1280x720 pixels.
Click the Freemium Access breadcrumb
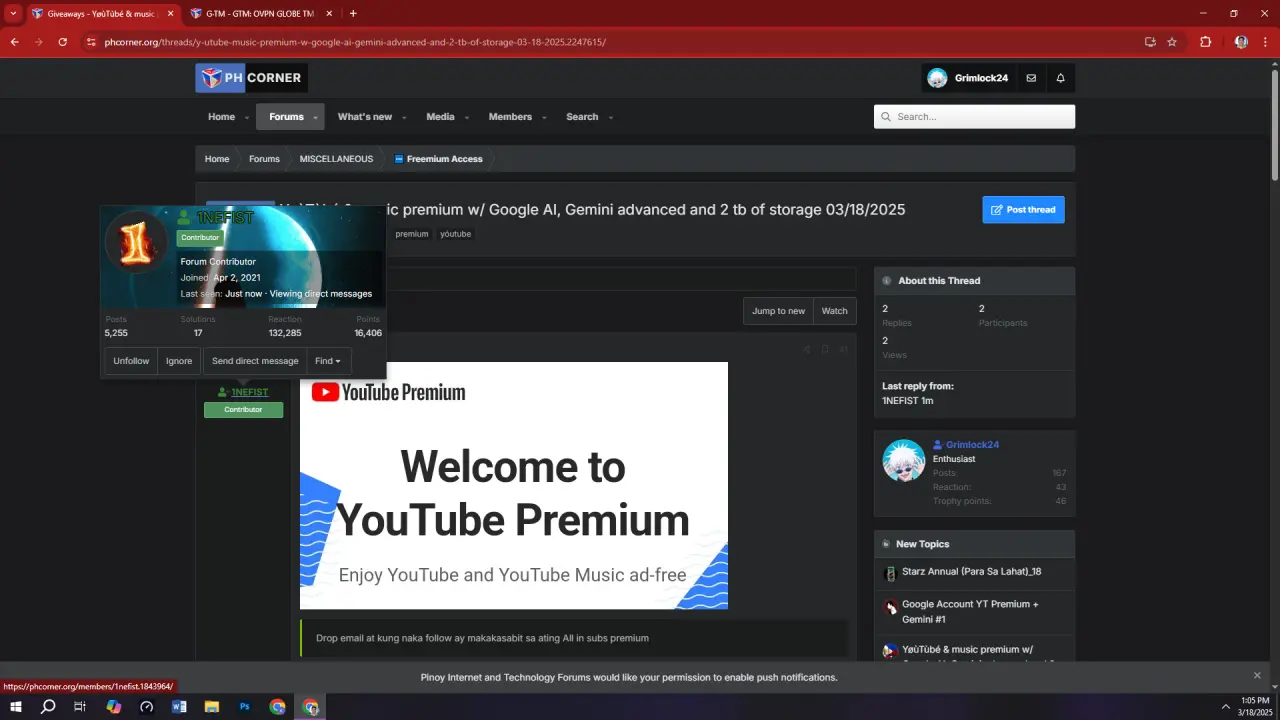pyautogui.click(x=438, y=159)
